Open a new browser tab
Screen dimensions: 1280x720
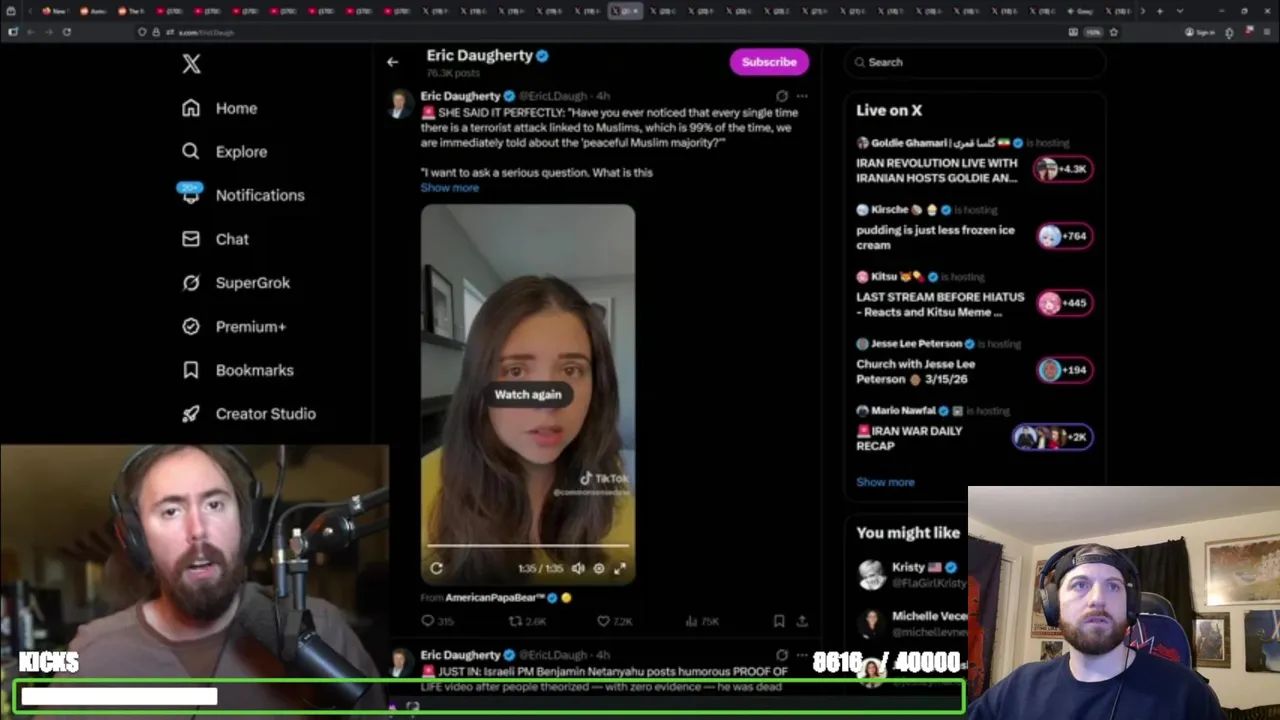click(x=1160, y=11)
